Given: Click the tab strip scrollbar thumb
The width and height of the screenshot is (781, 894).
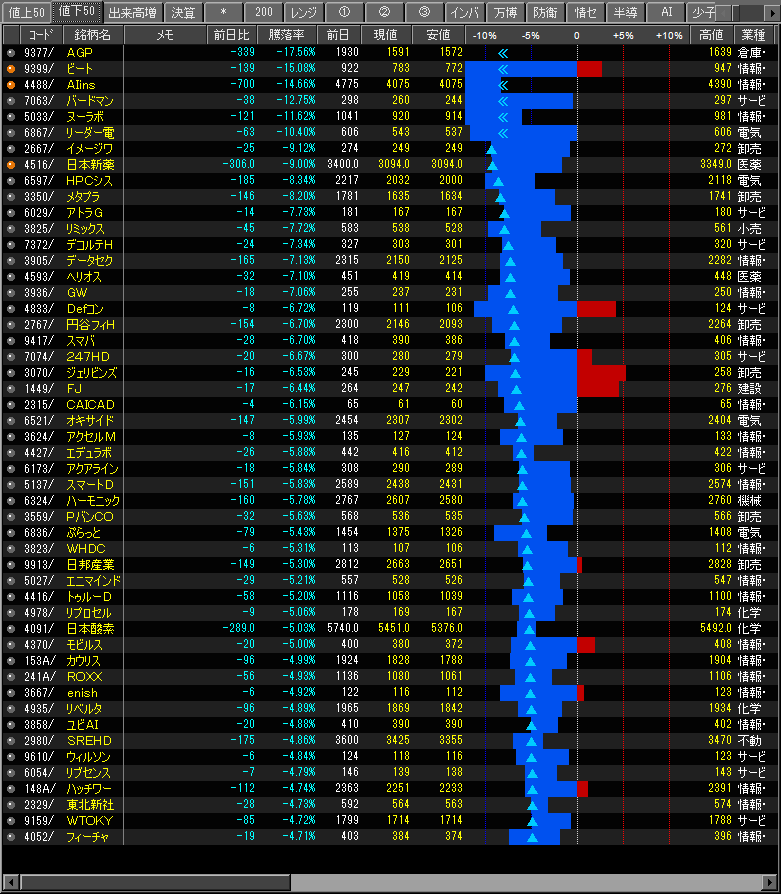Looking at the screenshot, I should point(735,12).
